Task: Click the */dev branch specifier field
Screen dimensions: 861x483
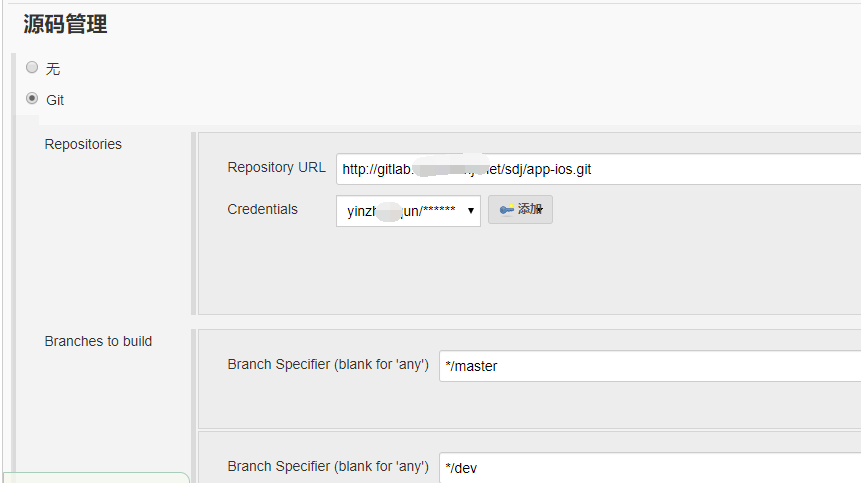Action: (x=650, y=468)
